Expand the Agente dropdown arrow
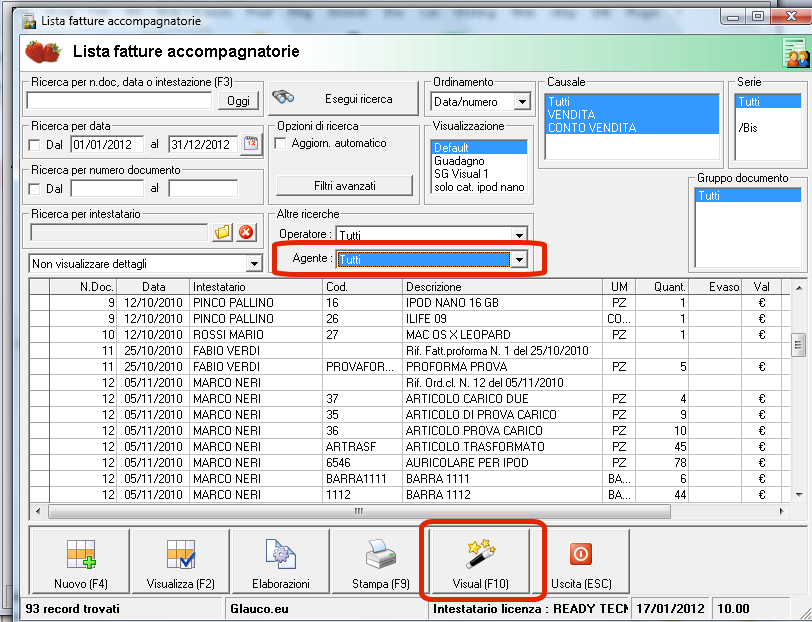 [x=519, y=259]
